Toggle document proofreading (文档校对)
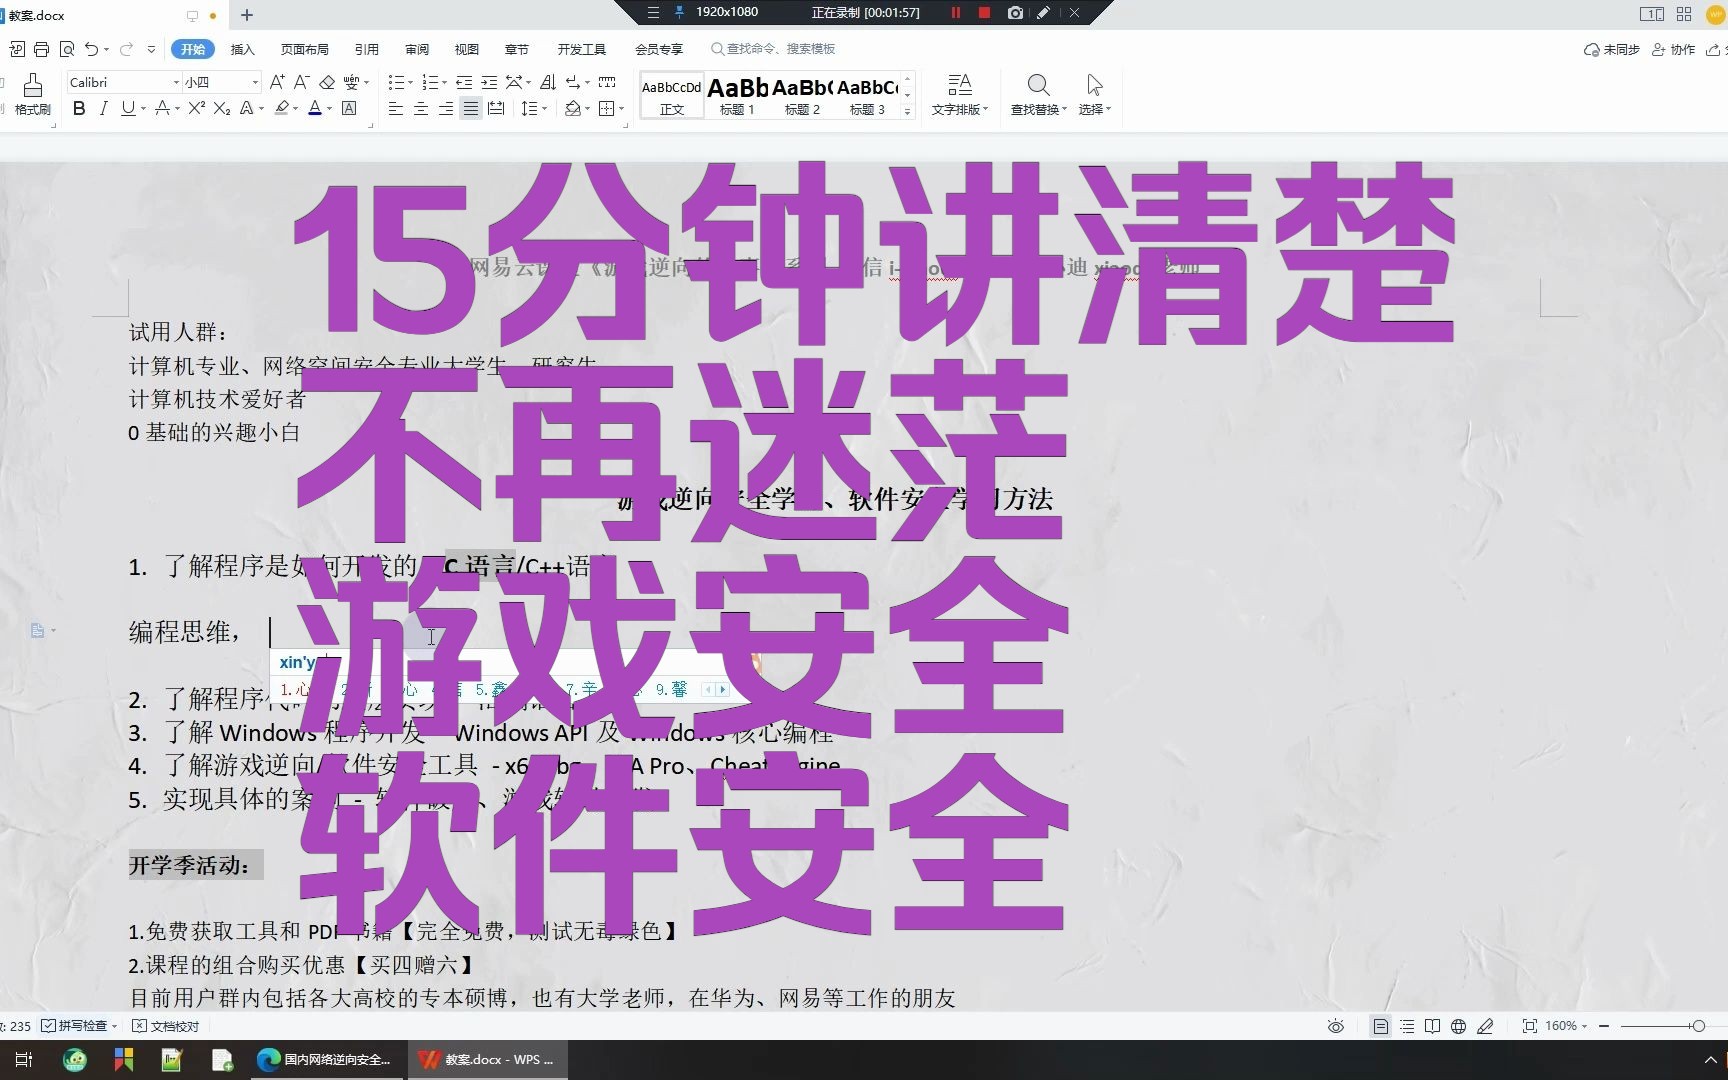1728x1080 pixels. [x=166, y=1026]
